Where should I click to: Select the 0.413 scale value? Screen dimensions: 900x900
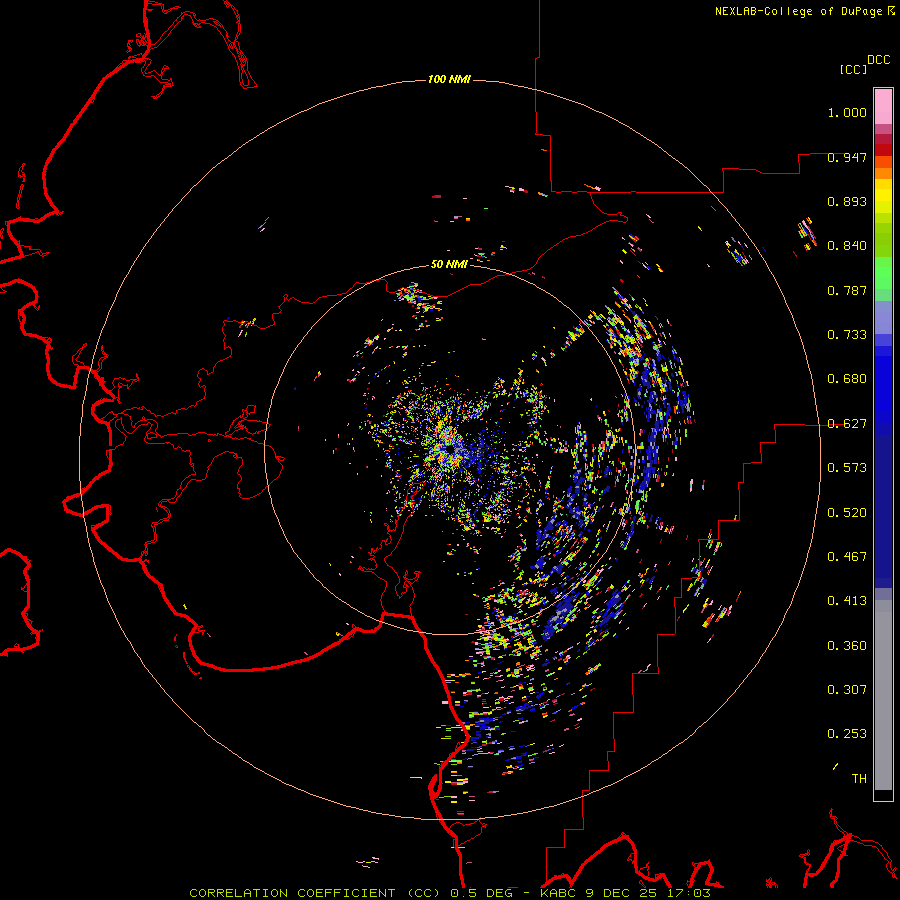coord(847,601)
